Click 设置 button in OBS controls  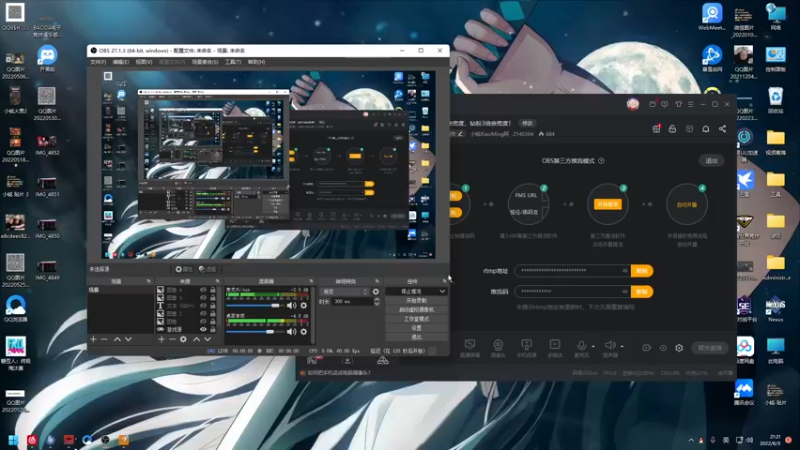point(416,328)
